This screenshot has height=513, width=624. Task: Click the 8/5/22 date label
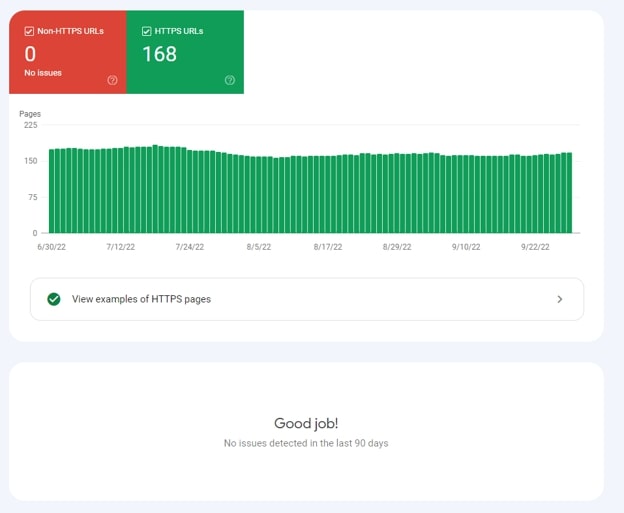(258, 246)
